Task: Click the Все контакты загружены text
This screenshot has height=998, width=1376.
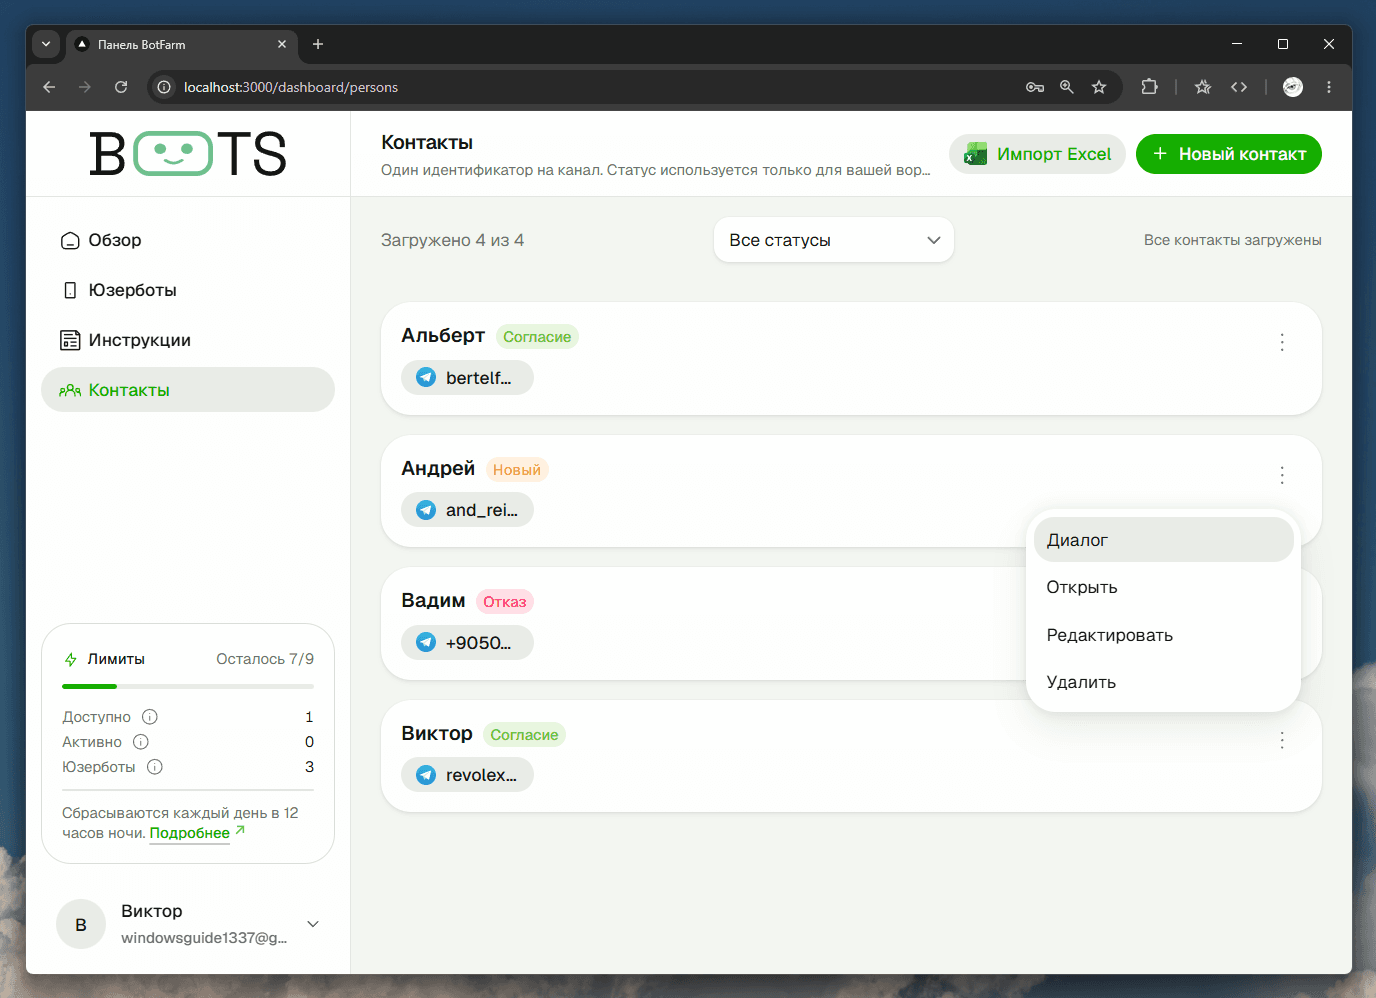Action: click(x=1233, y=240)
